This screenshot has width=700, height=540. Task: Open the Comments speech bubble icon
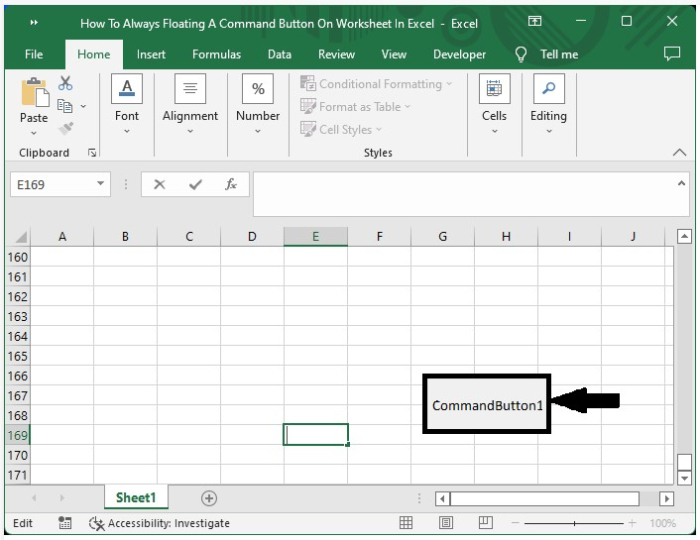coord(672,54)
